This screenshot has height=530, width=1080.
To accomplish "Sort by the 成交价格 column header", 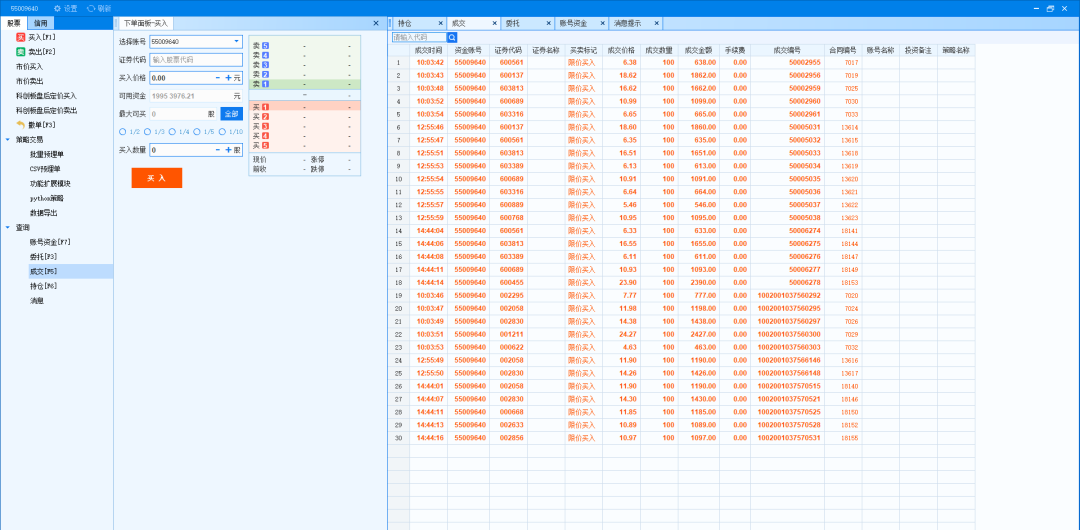I will coord(621,50).
